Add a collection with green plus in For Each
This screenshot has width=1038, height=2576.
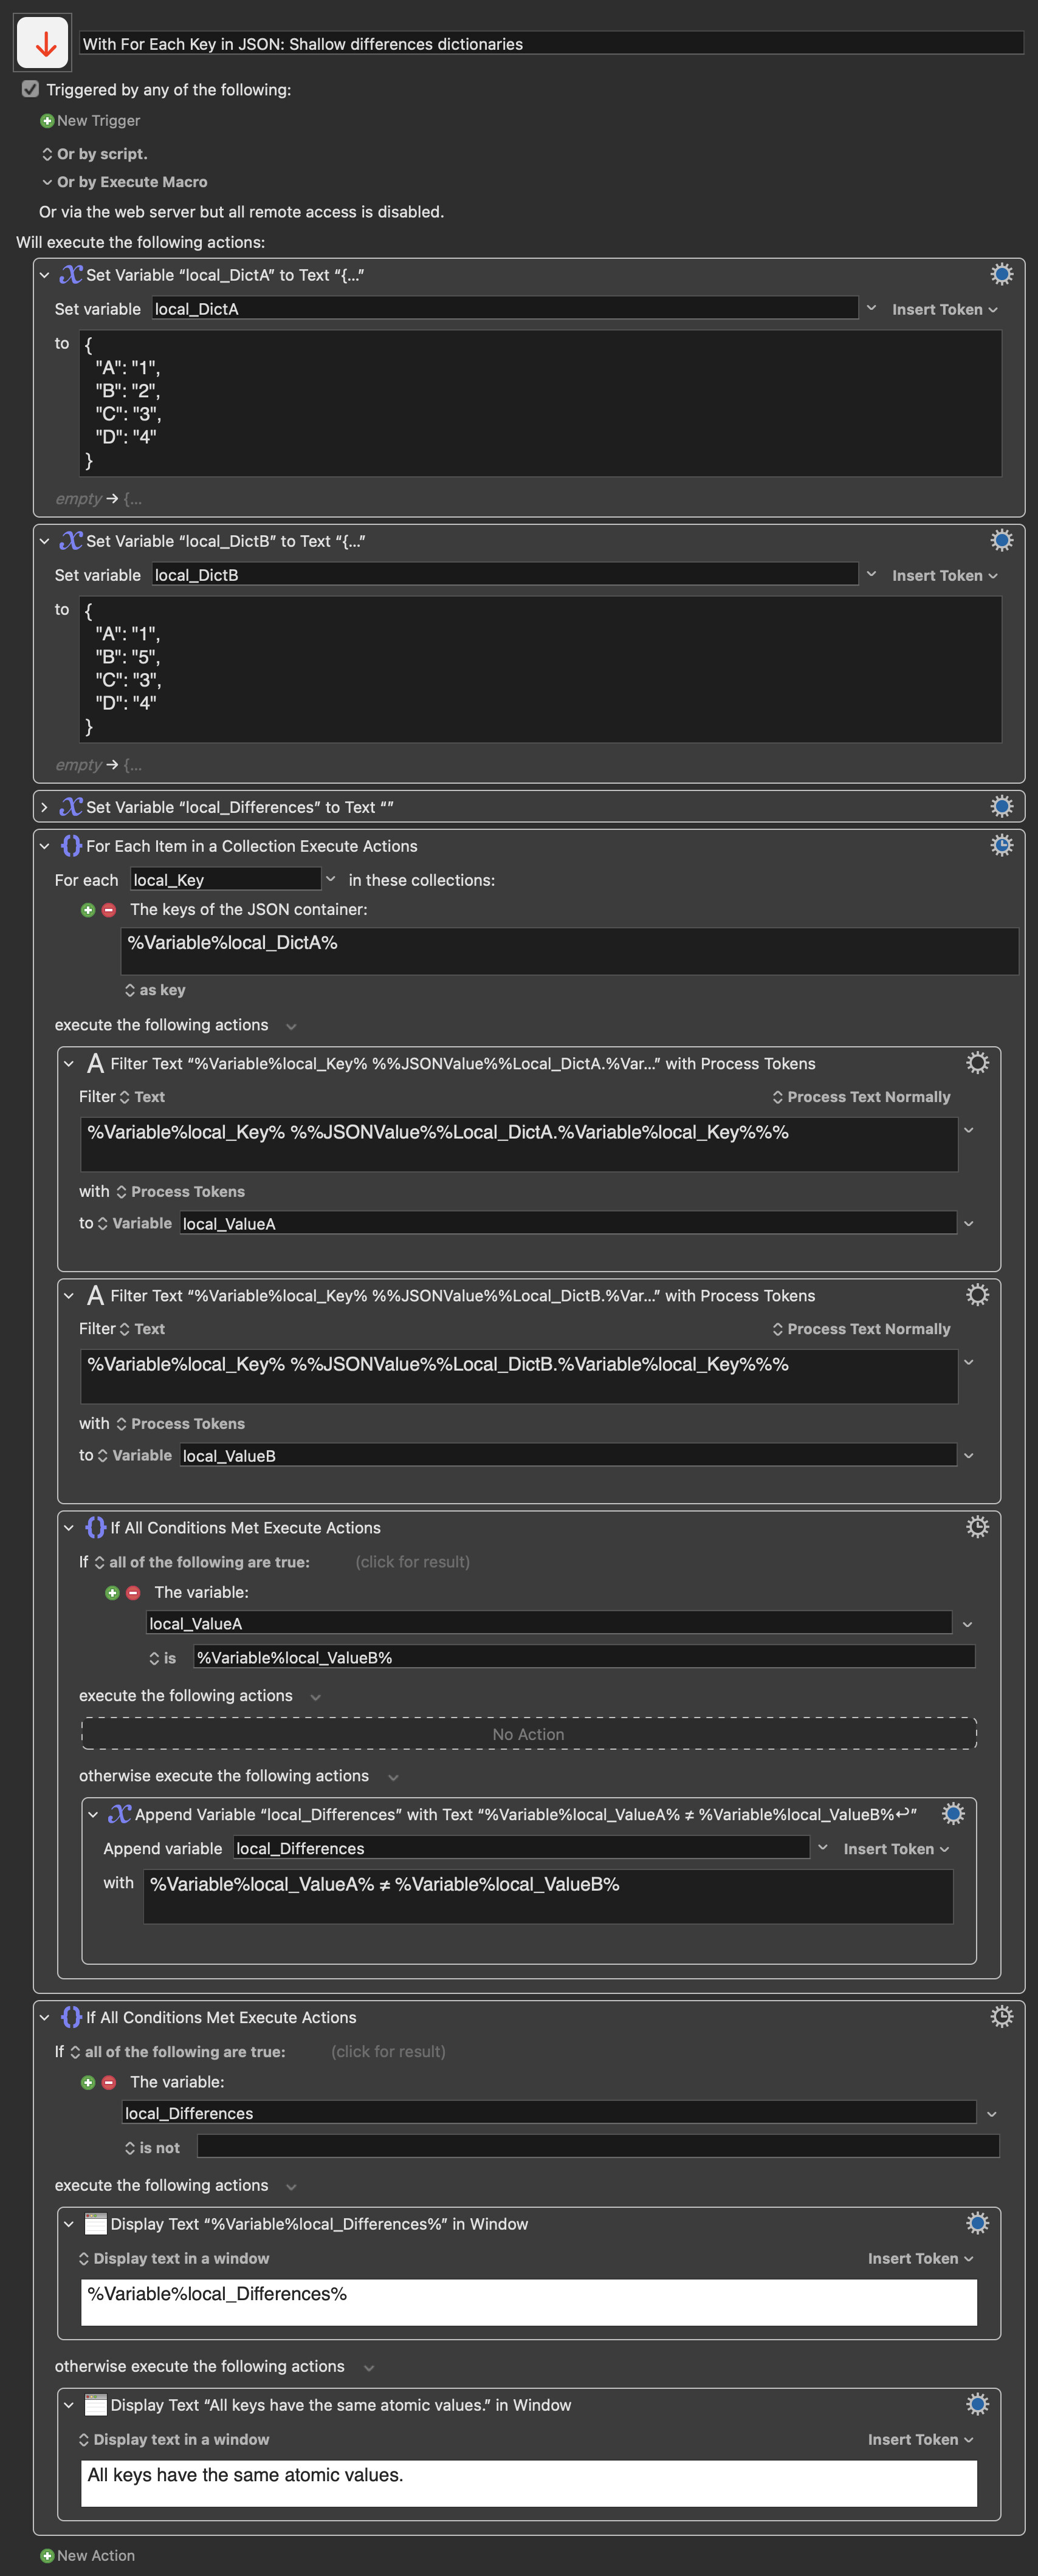pos(88,910)
